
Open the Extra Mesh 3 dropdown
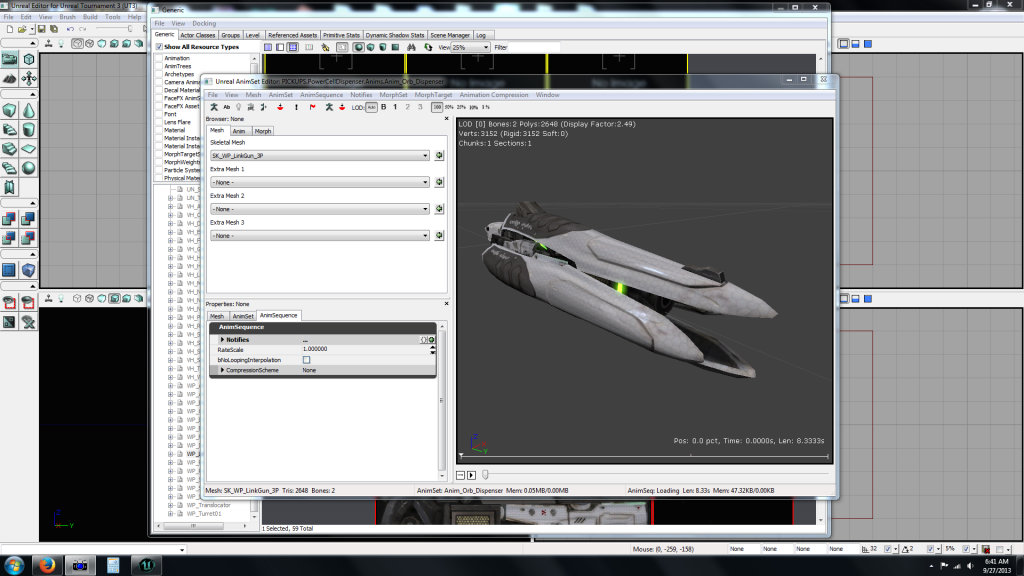319,235
